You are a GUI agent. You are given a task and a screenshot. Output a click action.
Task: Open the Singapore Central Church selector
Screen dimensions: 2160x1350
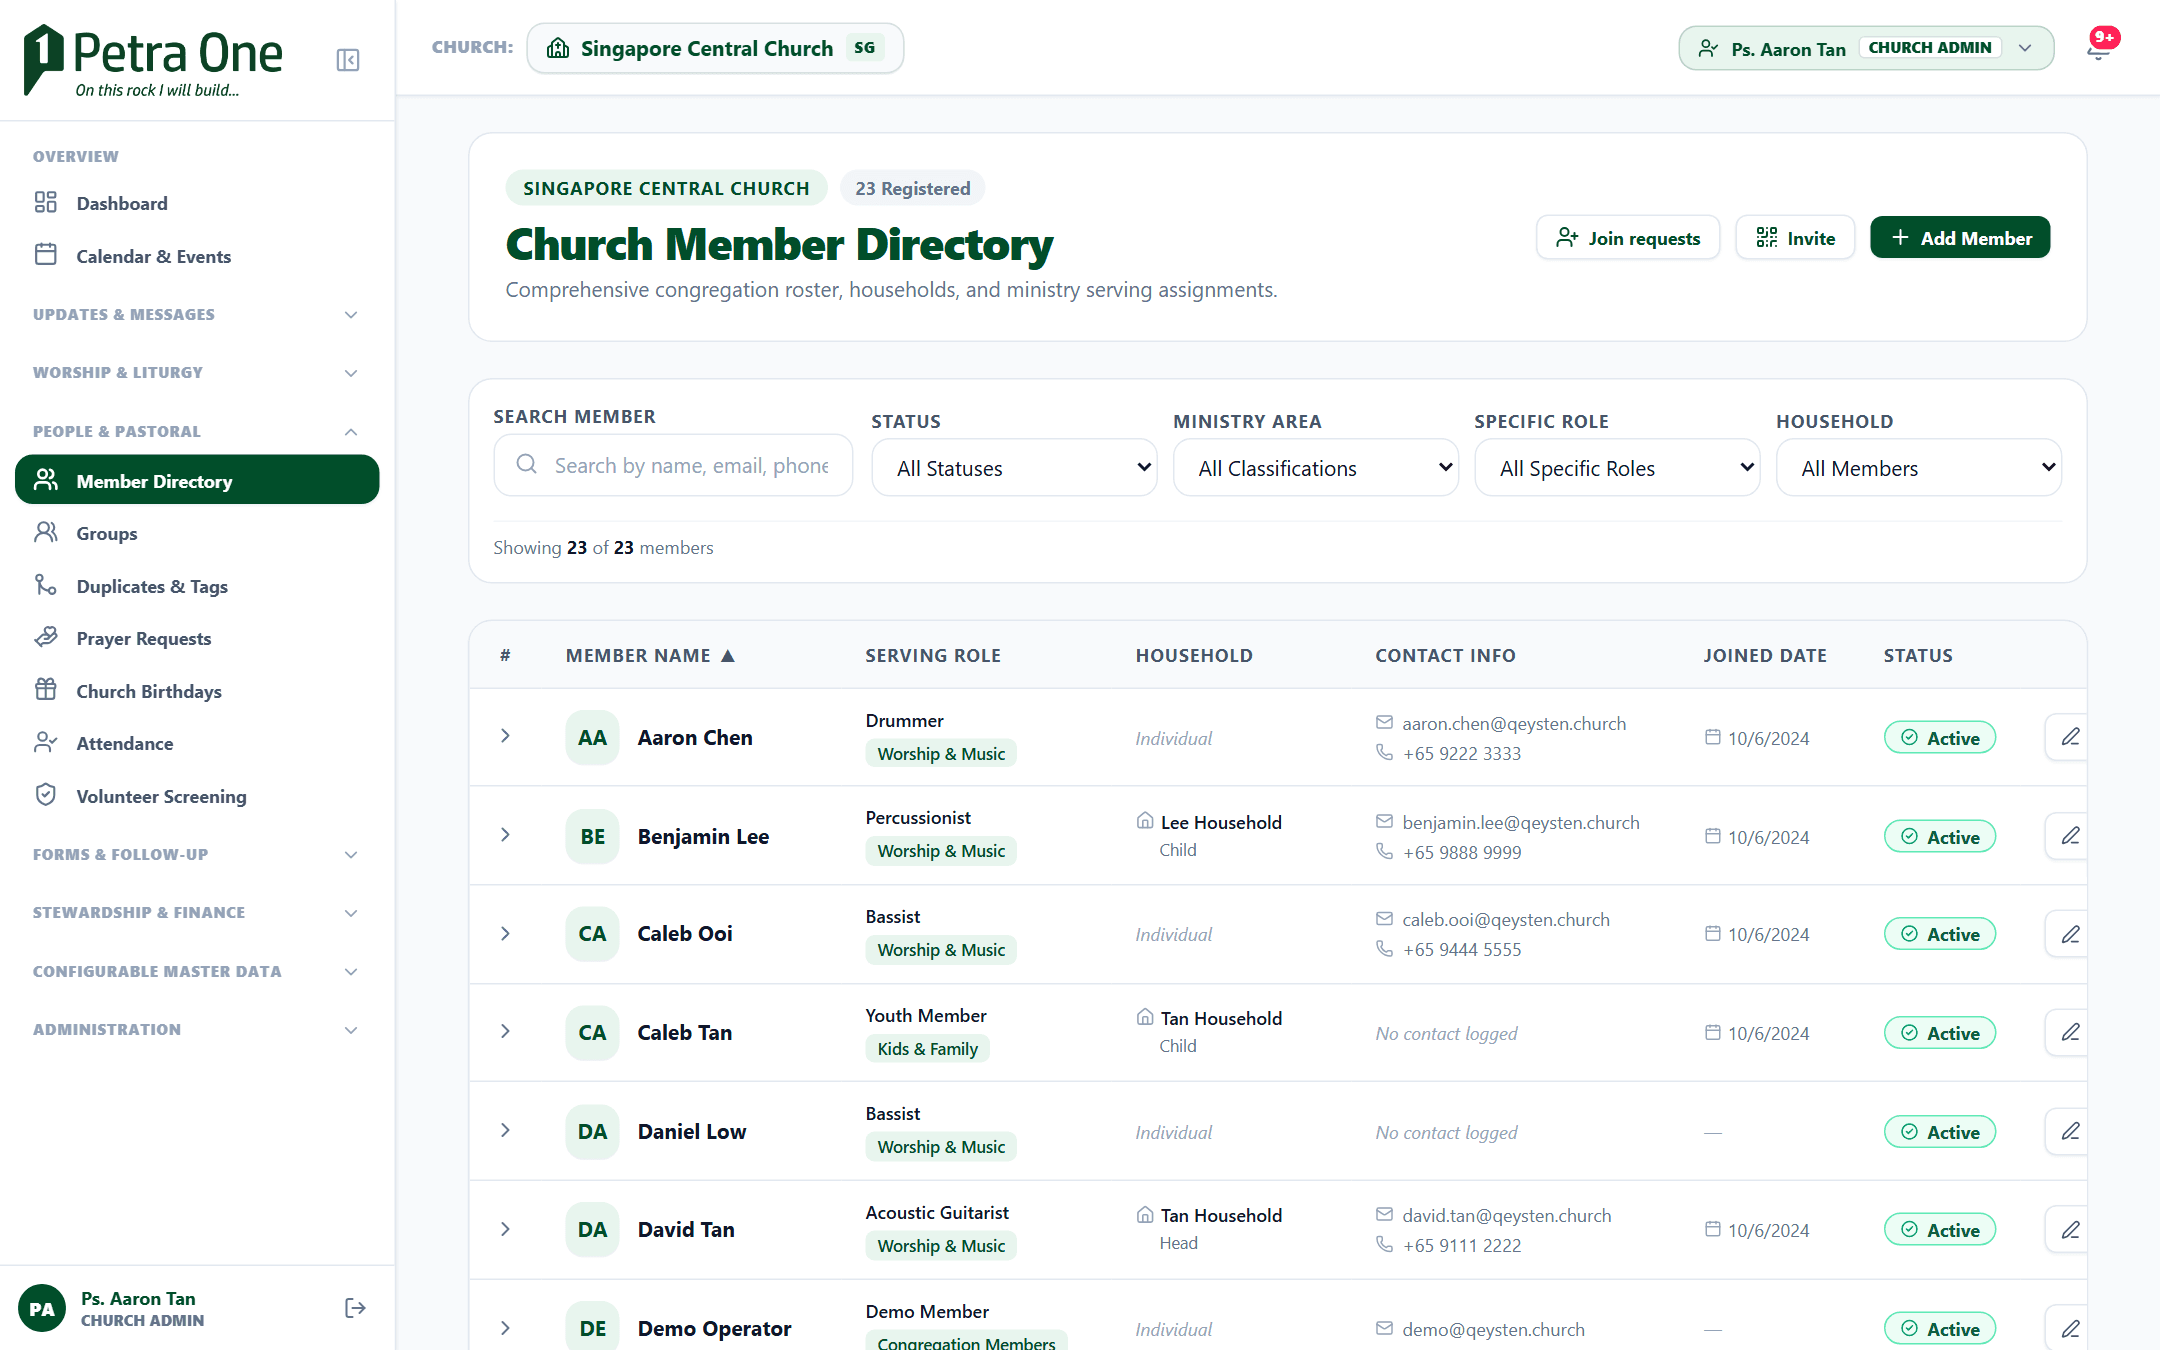coord(715,48)
